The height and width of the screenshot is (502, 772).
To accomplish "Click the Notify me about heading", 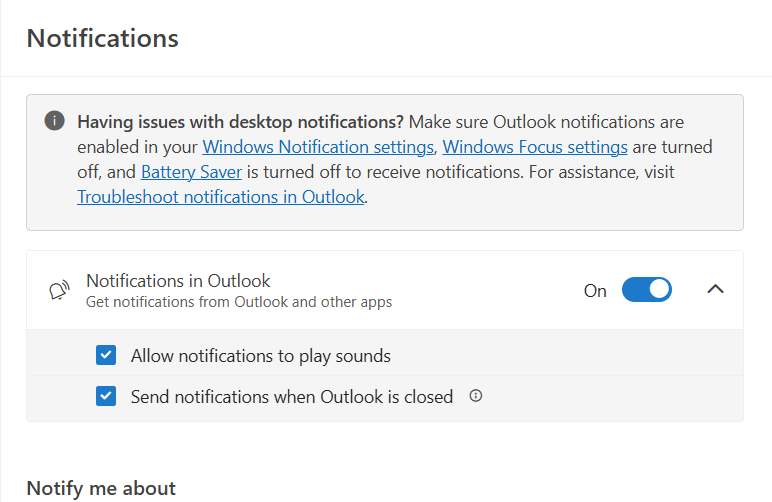I will (x=101, y=488).
